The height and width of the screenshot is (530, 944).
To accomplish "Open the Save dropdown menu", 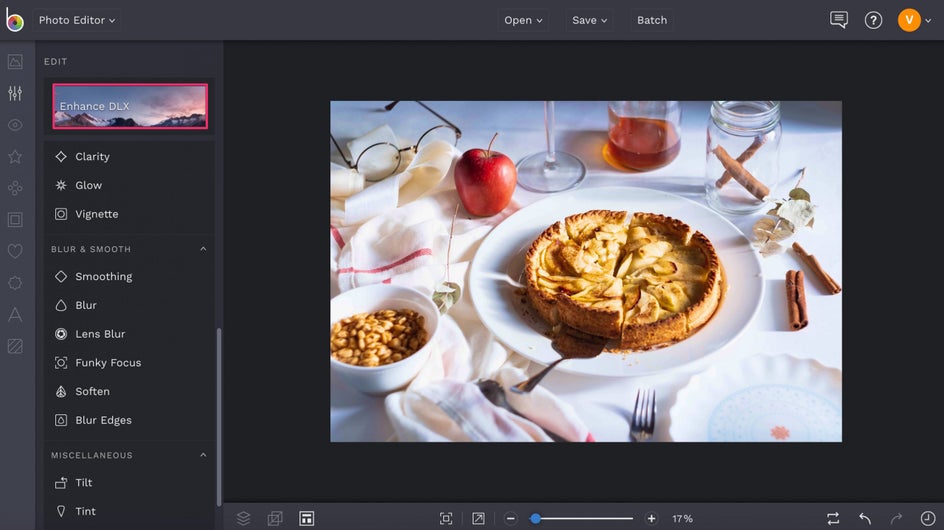I will (589, 20).
